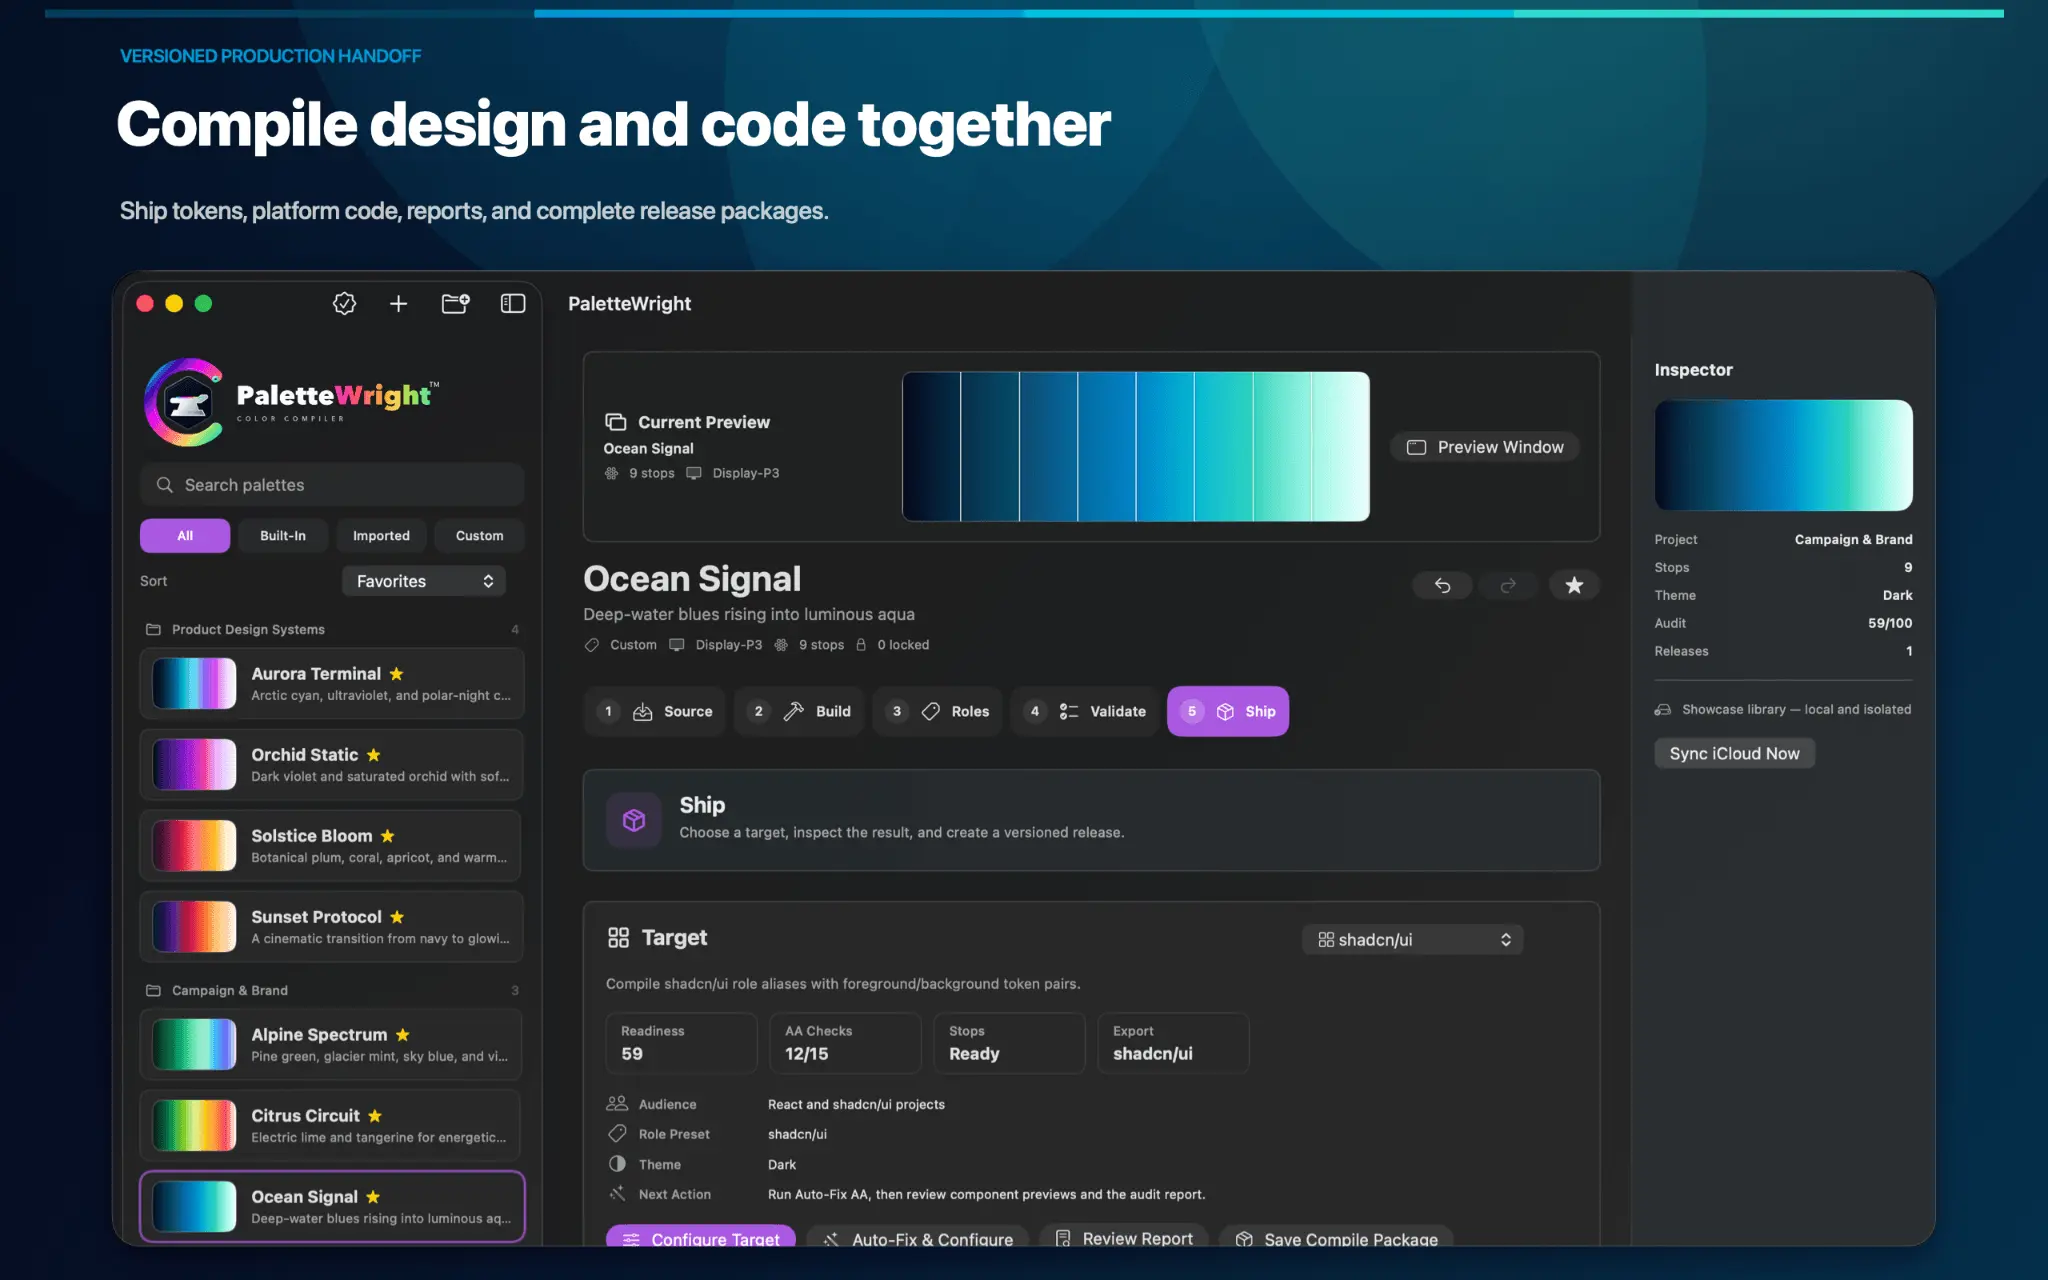The image size is (2048, 1280).
Task: Select the Custom filter tab
Action: point(480,536)
